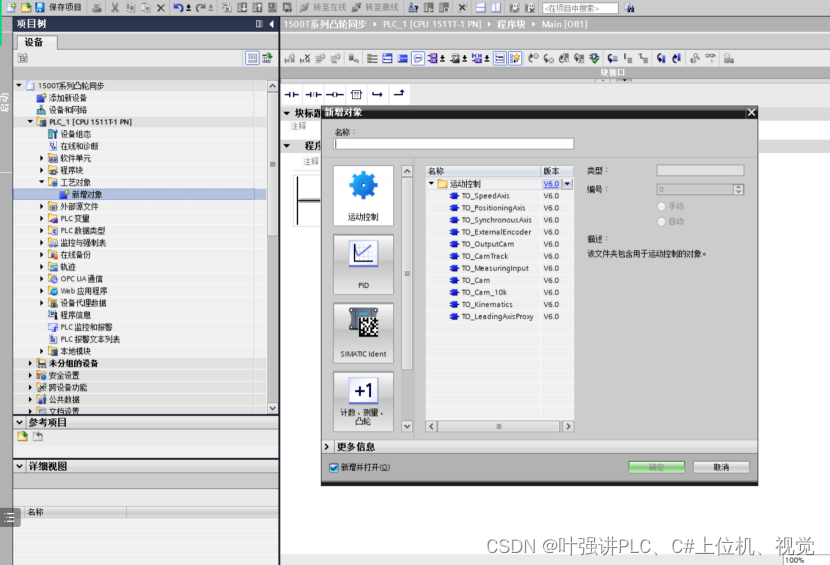This screenshot has width=830, height=565.
Task: Select the 自动 radio button
Action: pyautogui.click(x=661, y=221)
